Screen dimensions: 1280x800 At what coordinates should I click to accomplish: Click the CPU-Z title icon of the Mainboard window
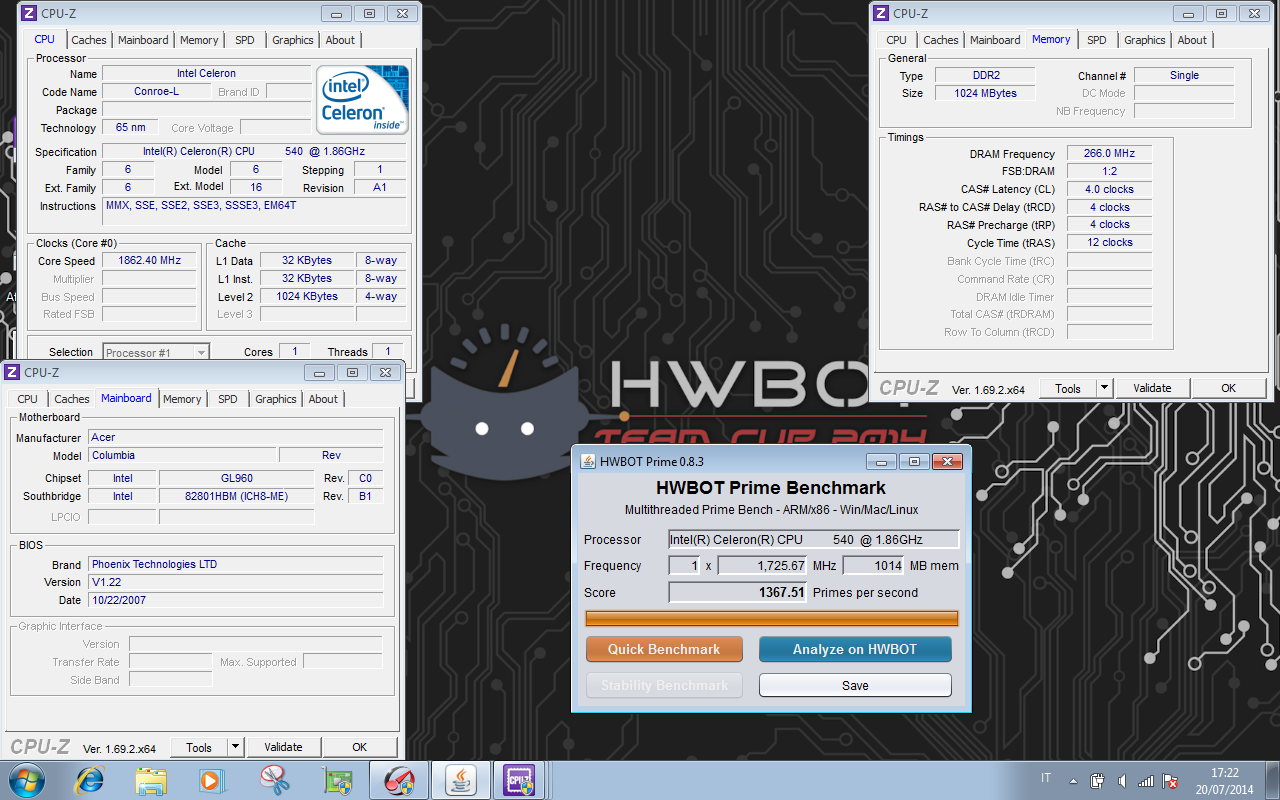pyautogui.click(x=12, y=372)
